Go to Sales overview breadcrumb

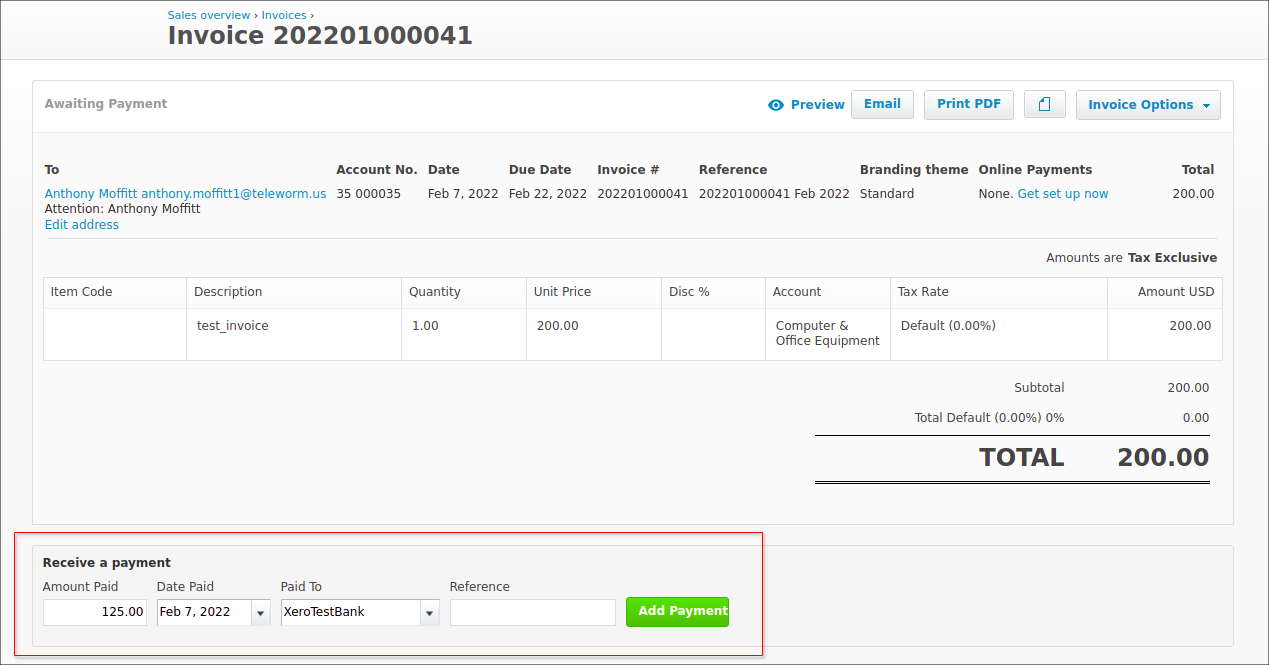[209, 15]
